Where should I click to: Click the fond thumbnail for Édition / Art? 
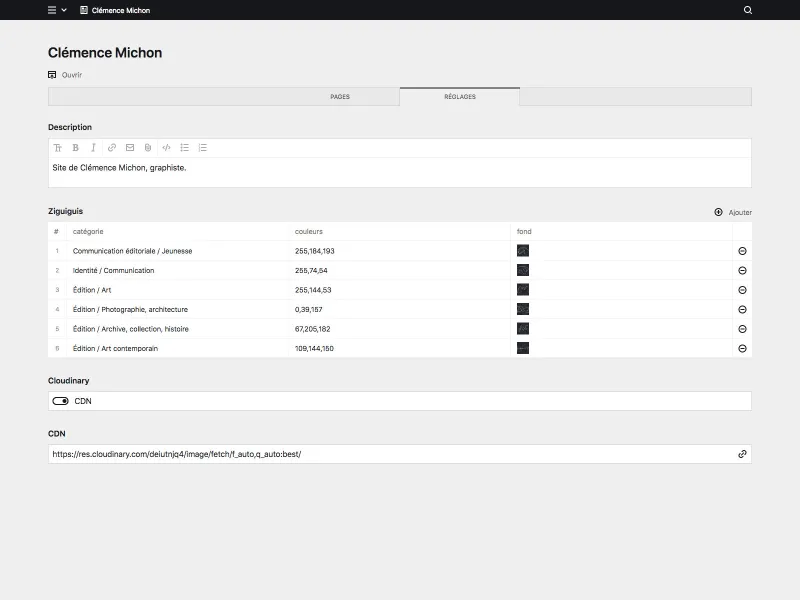tap(523, 290)
